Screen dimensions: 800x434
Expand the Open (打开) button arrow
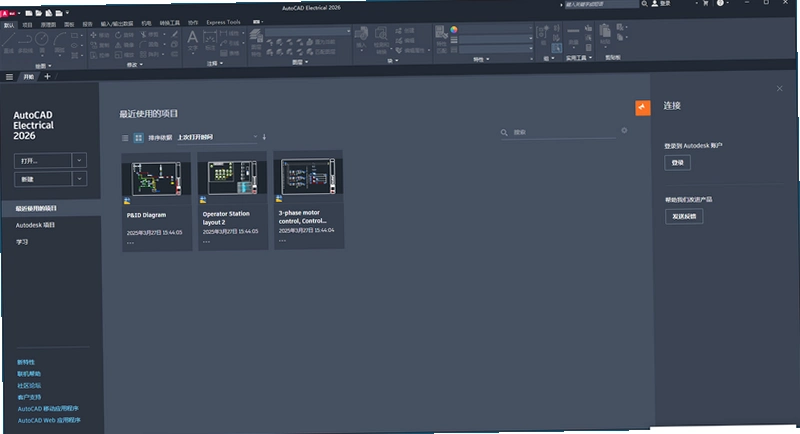[79, 161]
